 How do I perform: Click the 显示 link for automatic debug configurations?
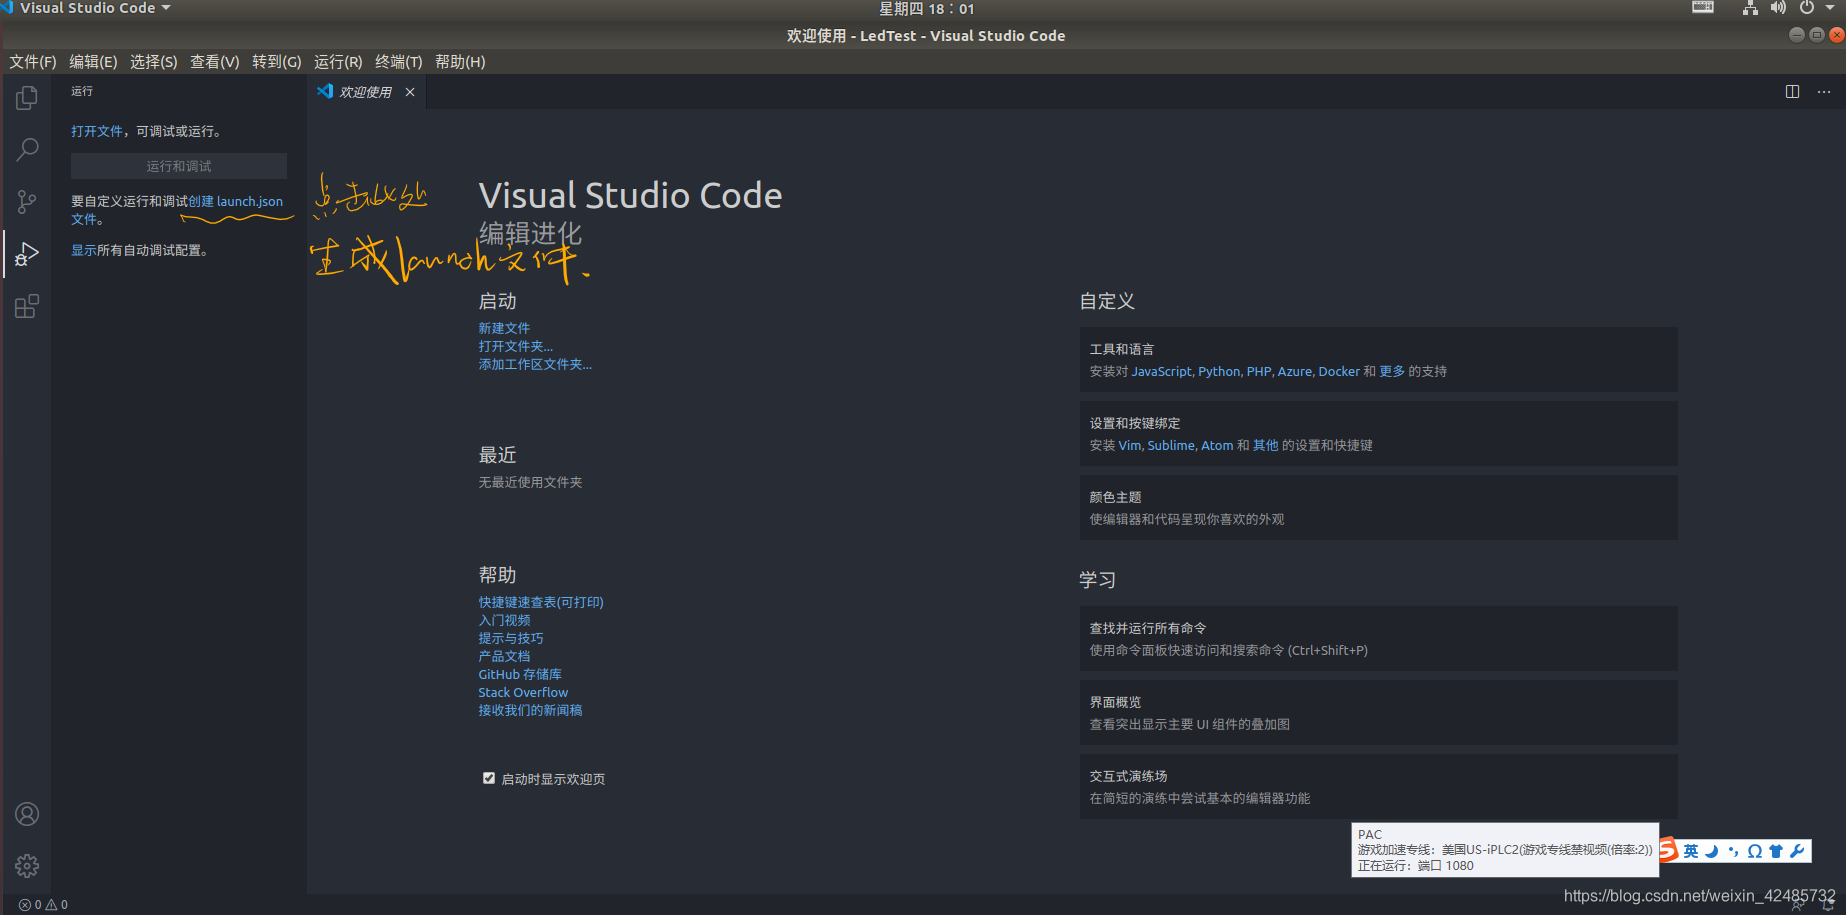click(84, 250)
